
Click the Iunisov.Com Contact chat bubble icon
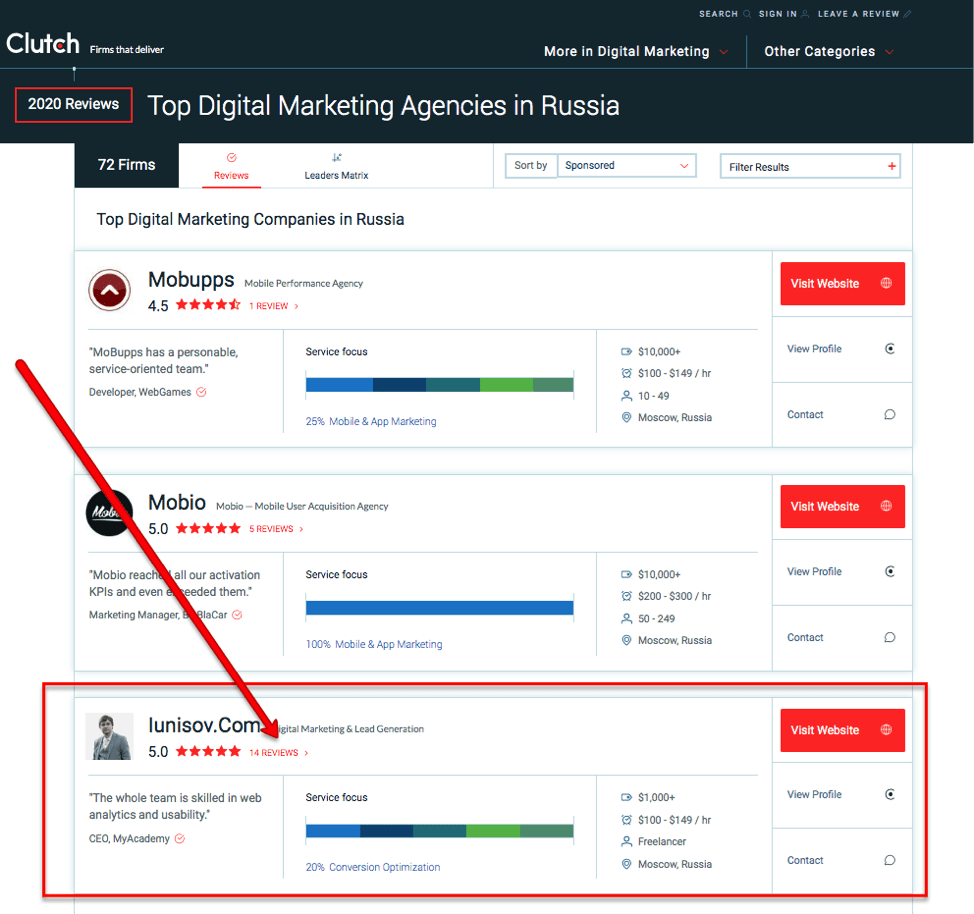point(890,861)
